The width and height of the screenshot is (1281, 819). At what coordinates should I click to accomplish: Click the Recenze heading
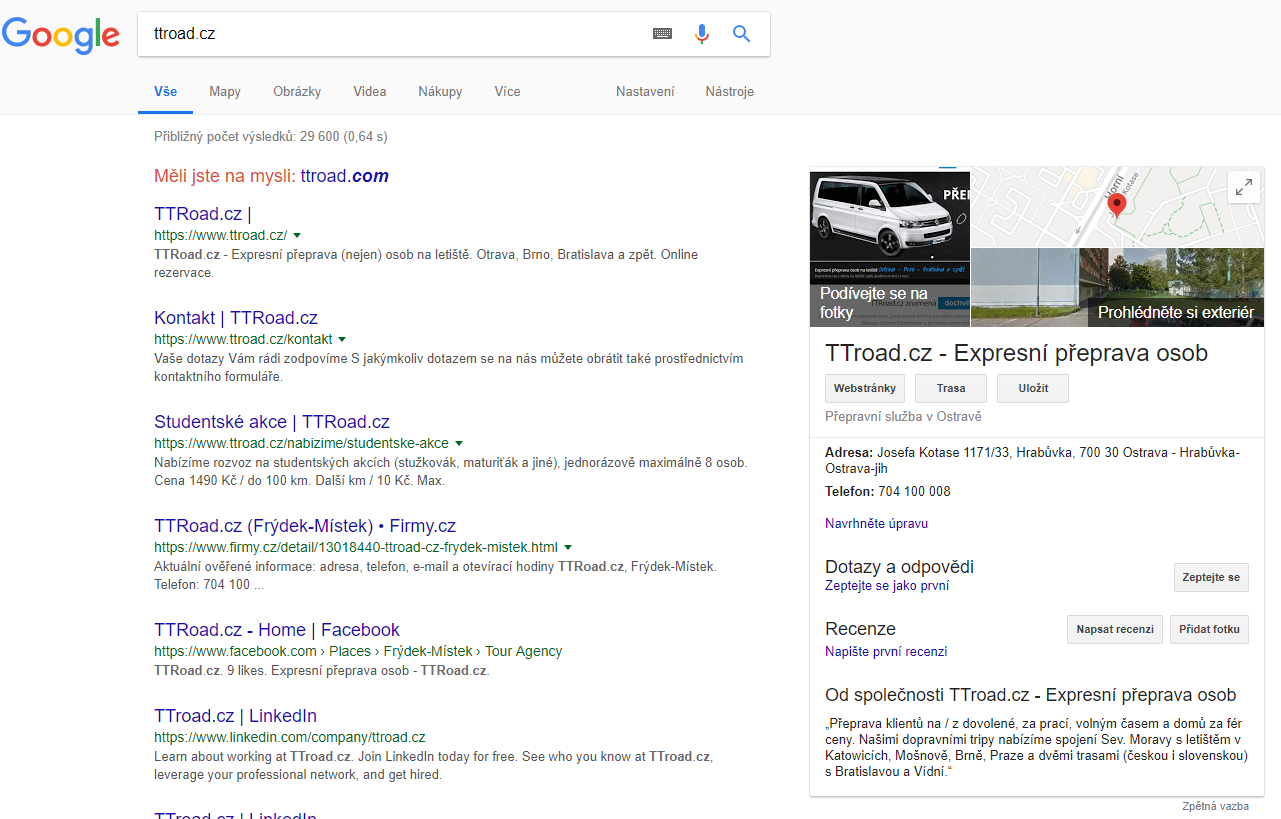click(860, 629)
